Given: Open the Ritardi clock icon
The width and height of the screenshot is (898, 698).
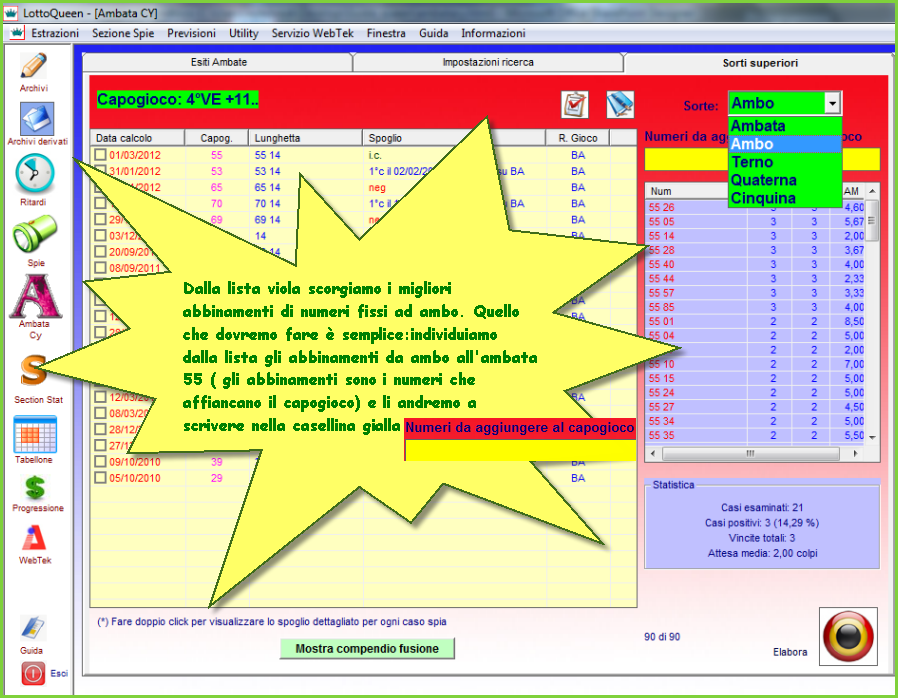Looking at the screenshot, I should point(34,173).
